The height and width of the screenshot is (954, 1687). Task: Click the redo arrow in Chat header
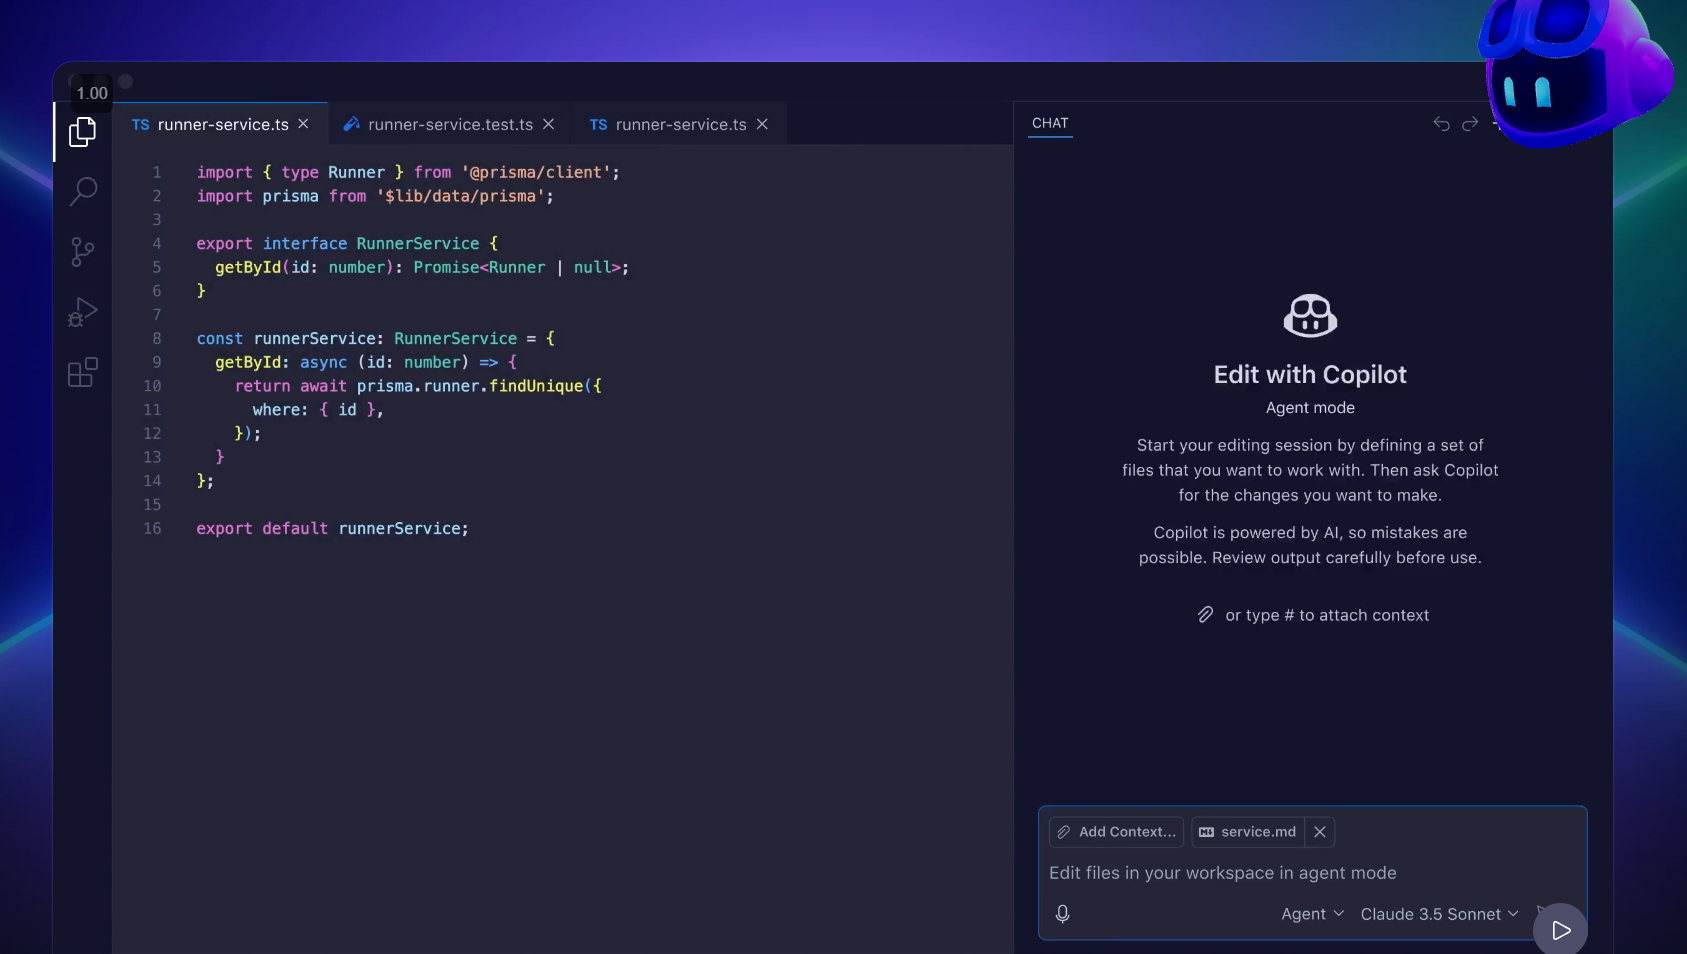1470,124
